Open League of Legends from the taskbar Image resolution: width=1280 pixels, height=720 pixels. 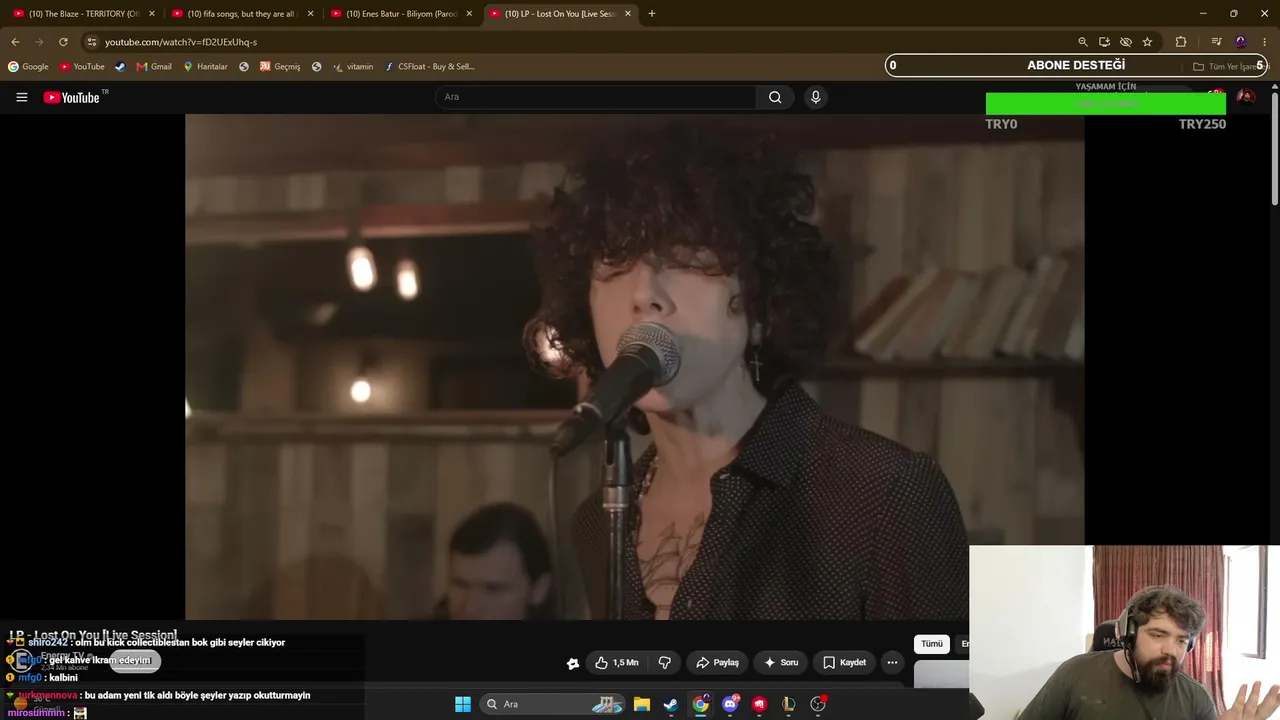[789, 704]
